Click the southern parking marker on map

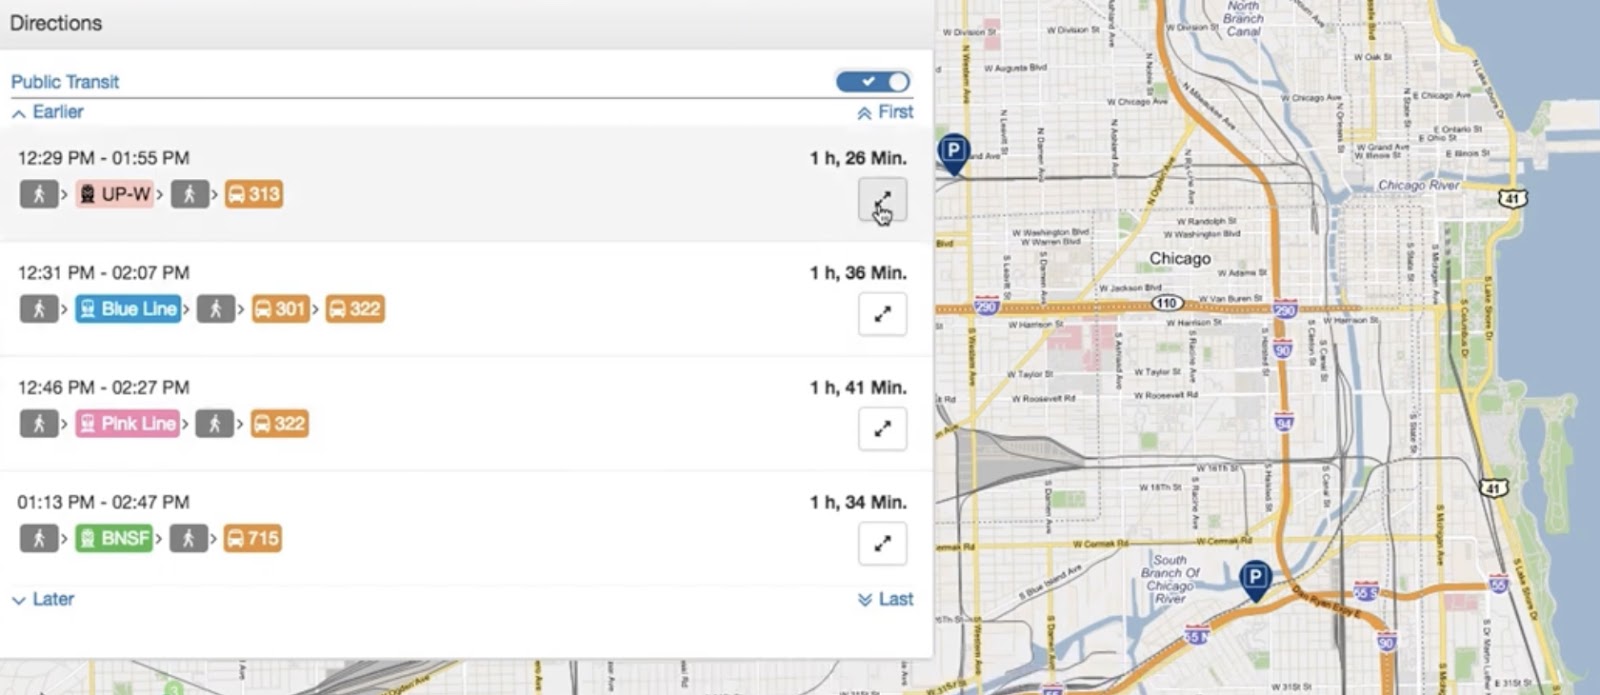[1255, 578]
